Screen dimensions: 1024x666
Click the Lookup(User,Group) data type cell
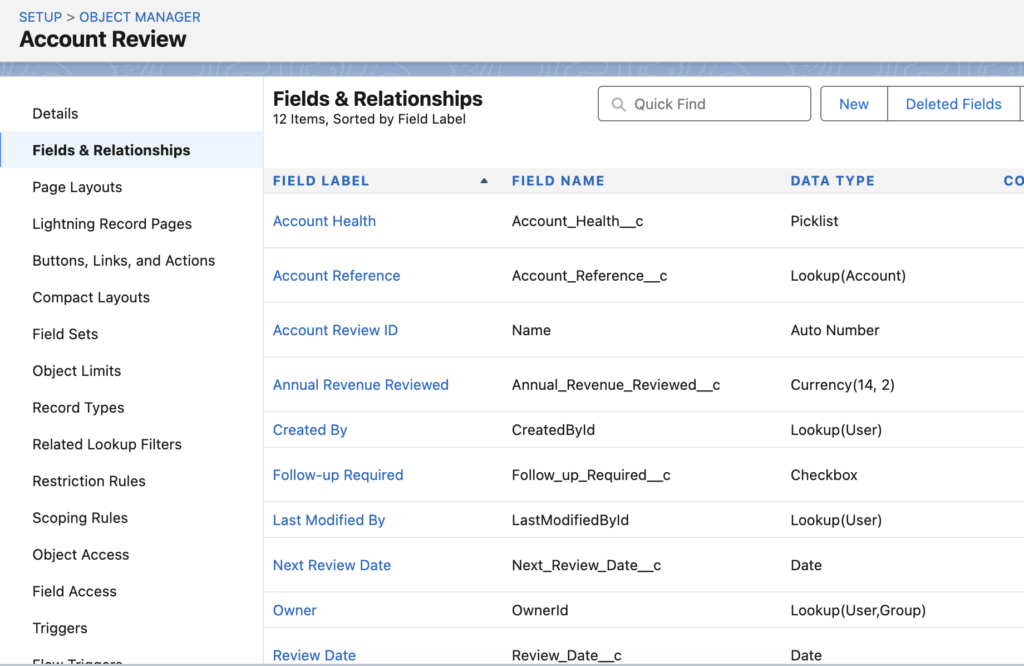pyautogui.click(x=858, y=610)
